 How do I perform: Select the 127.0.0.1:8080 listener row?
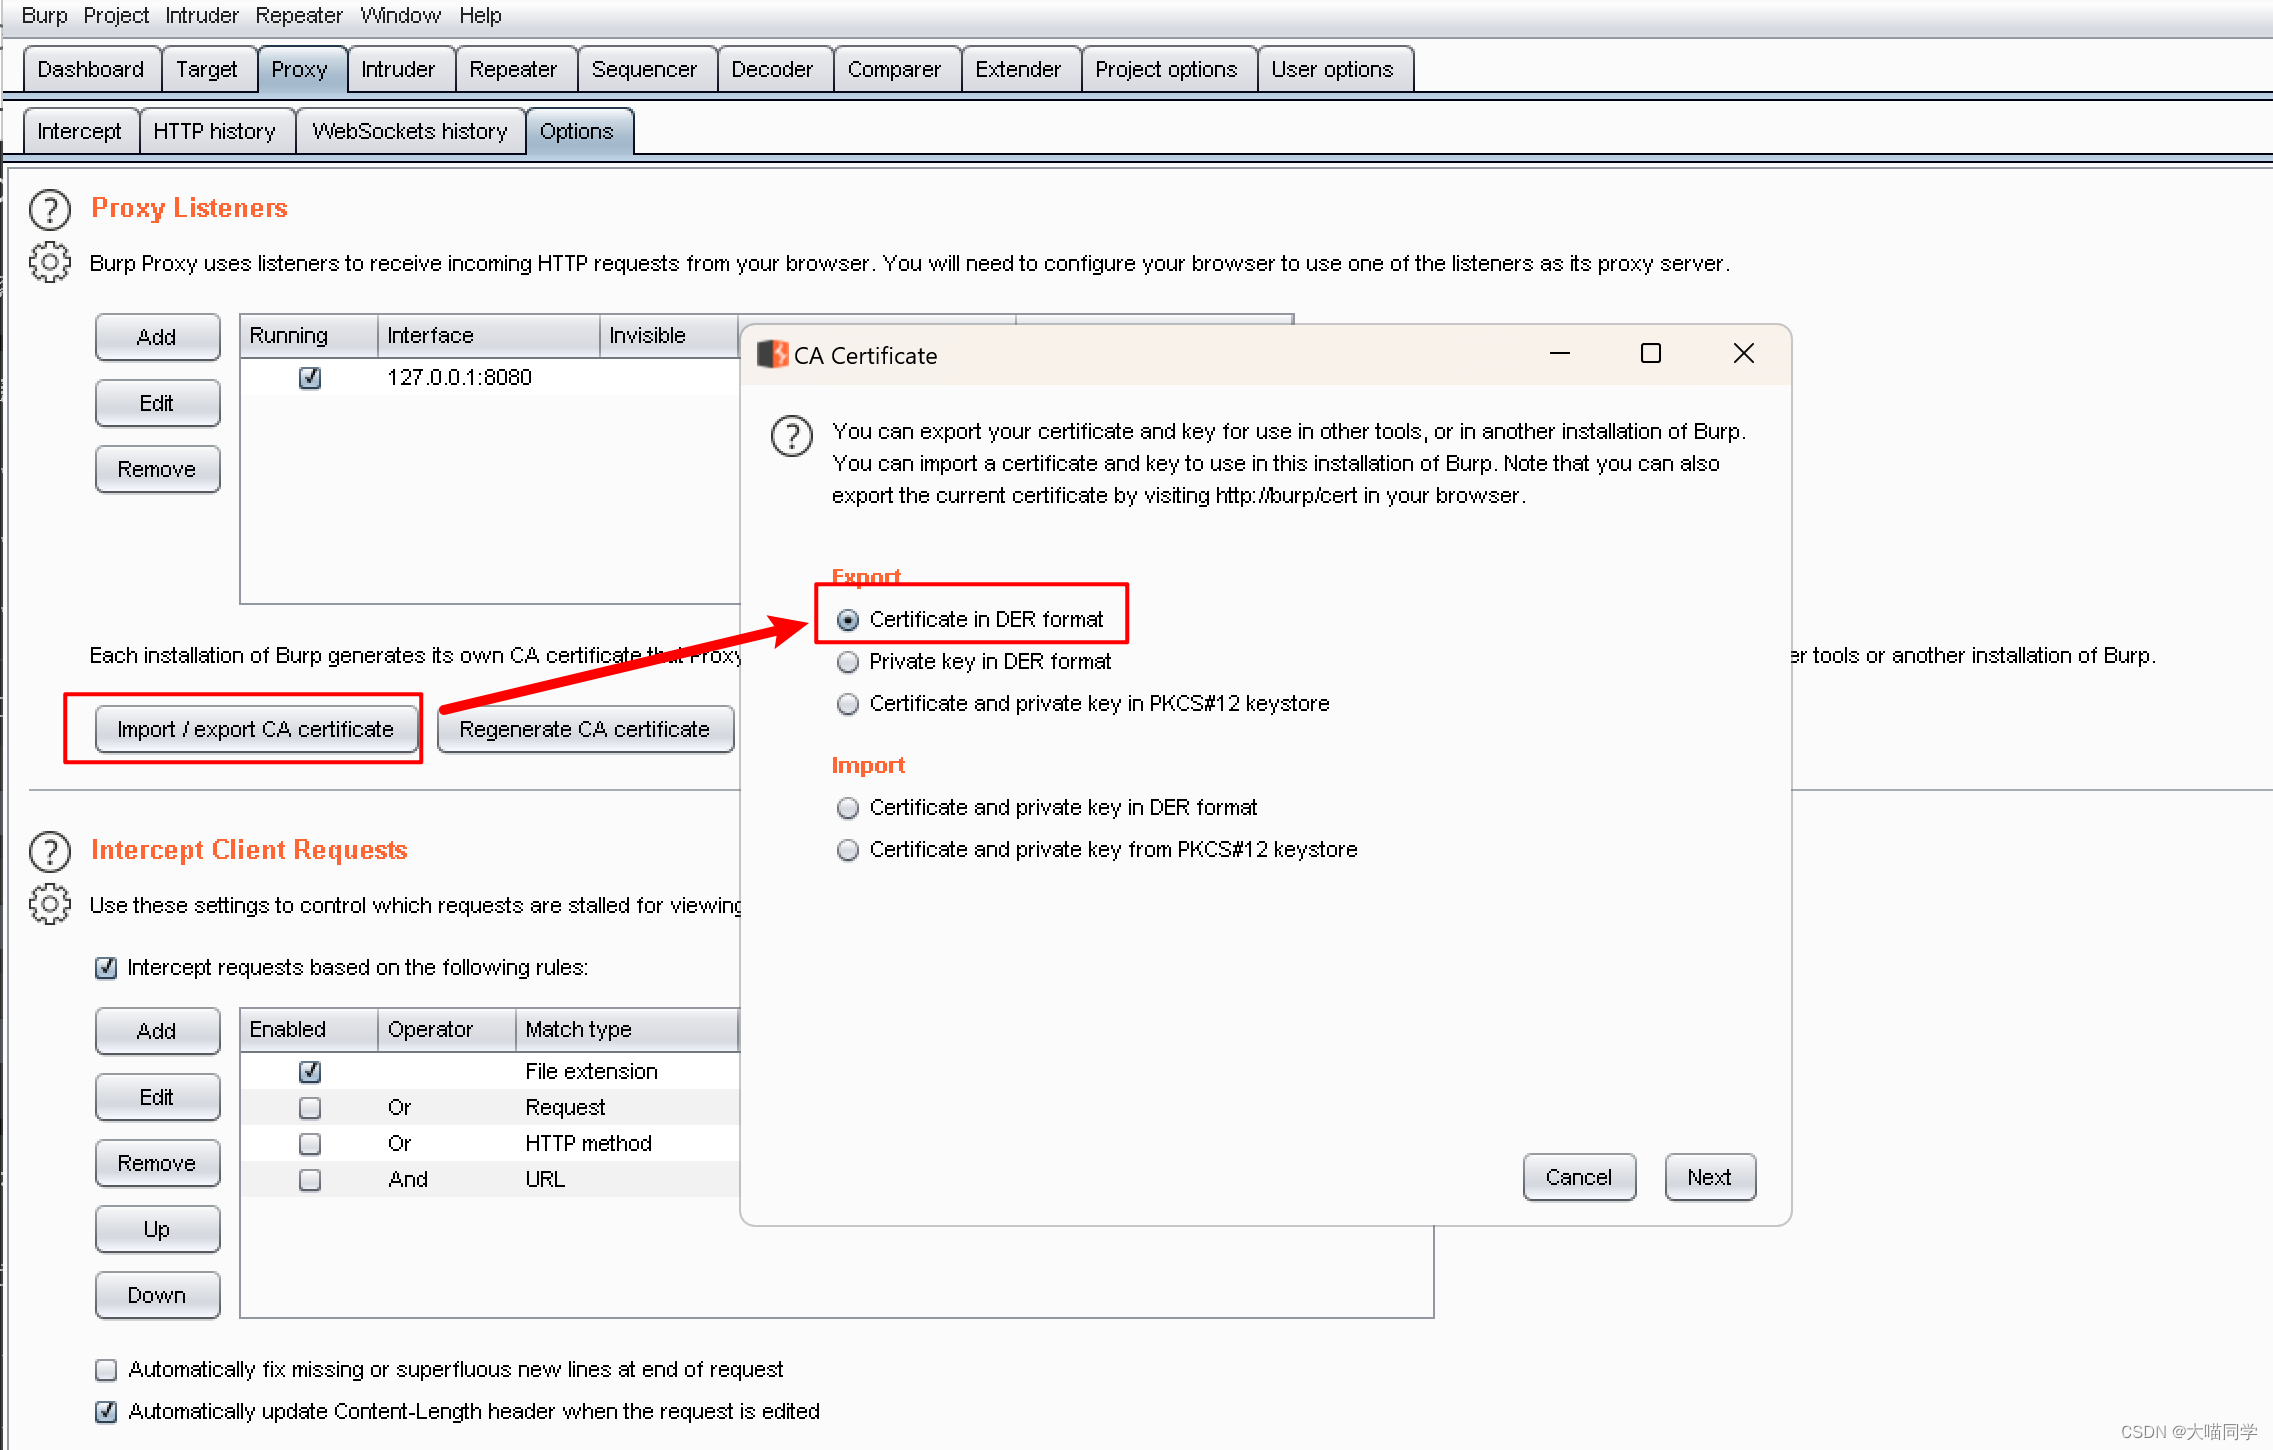490,378
